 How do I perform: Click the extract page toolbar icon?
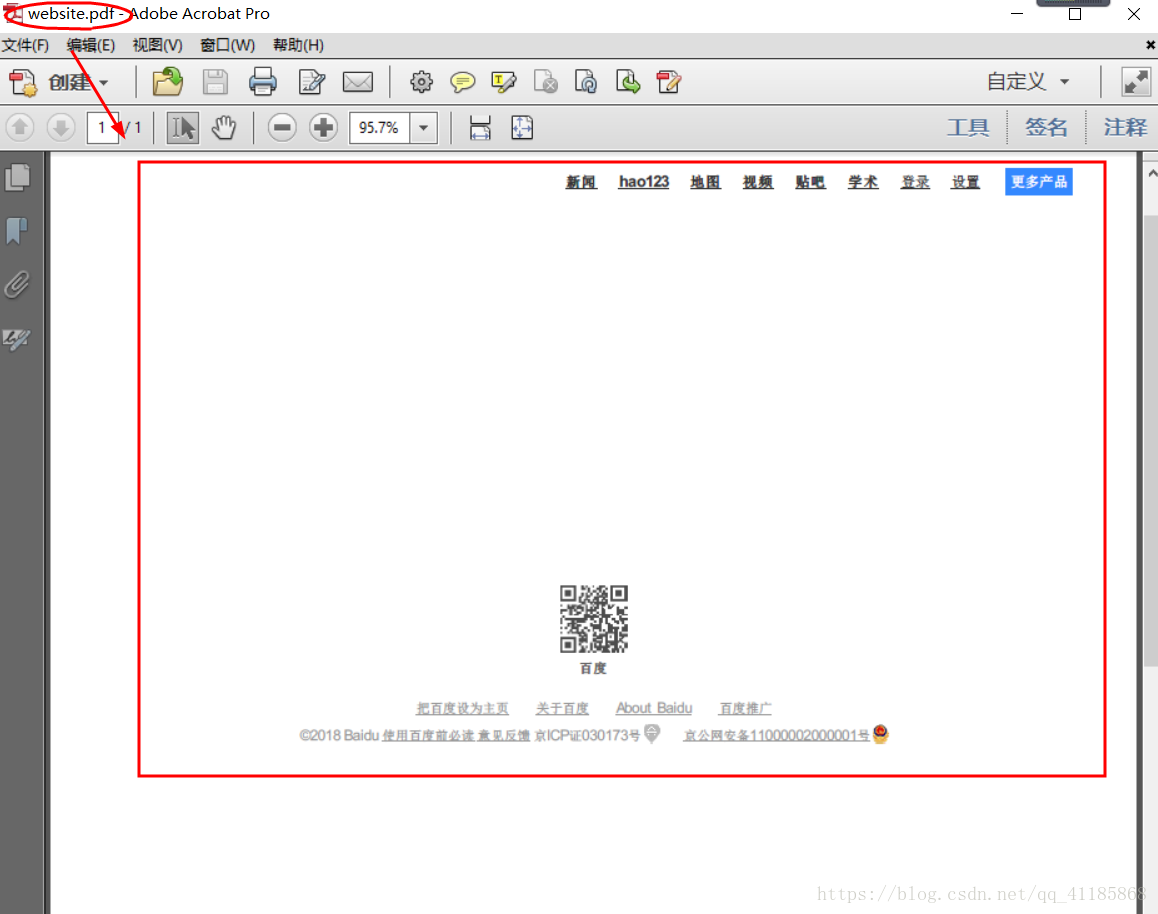coord(628,82)
